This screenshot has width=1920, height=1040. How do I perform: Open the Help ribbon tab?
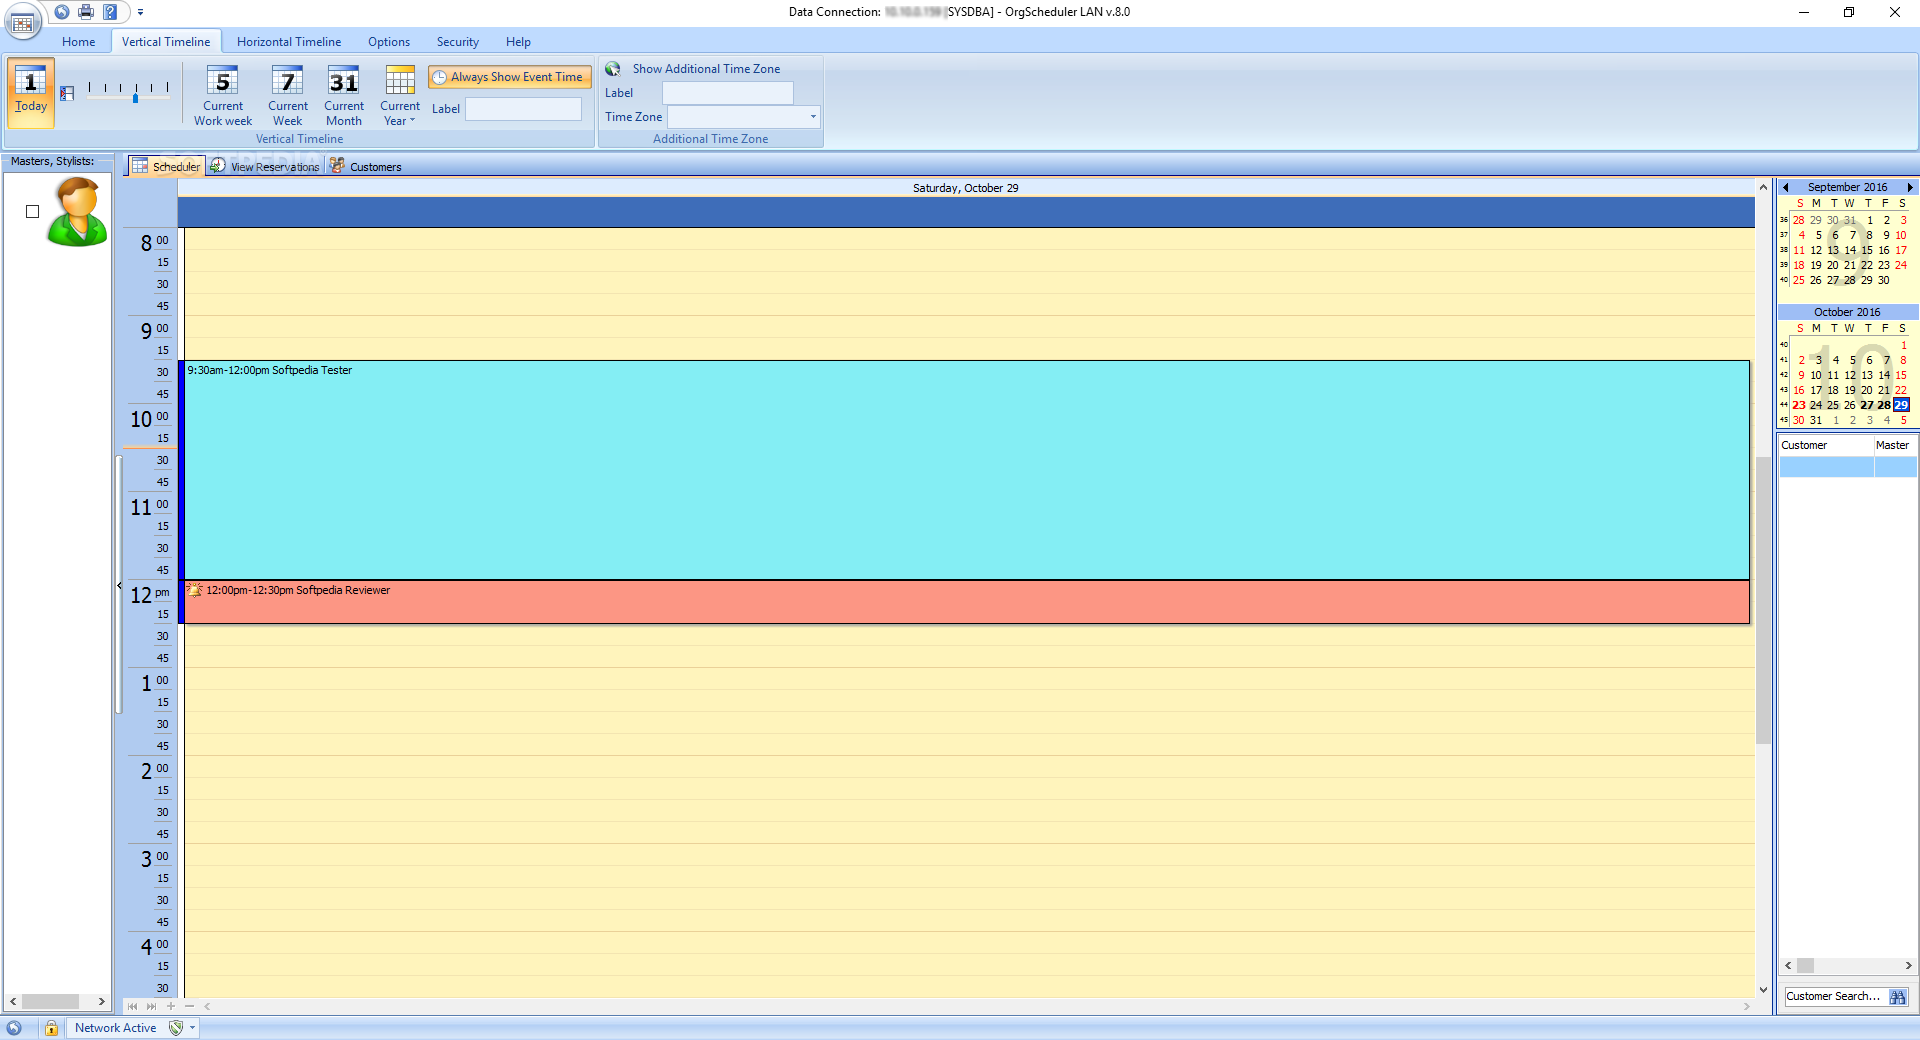518,42
